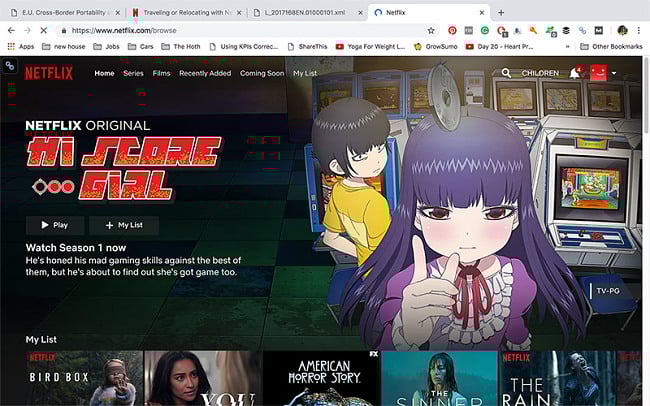Open the Netflix search magnifier
The image size is (650, 406).
506,73
